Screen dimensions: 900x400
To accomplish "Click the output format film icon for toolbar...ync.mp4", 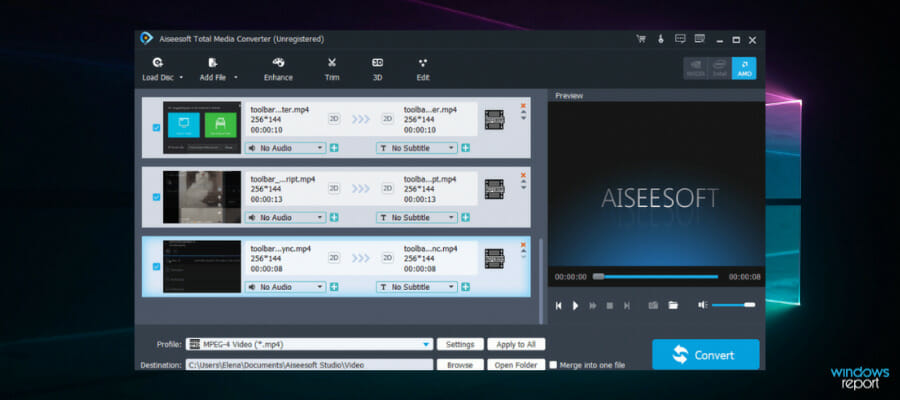I will click(x=494, y=259).
